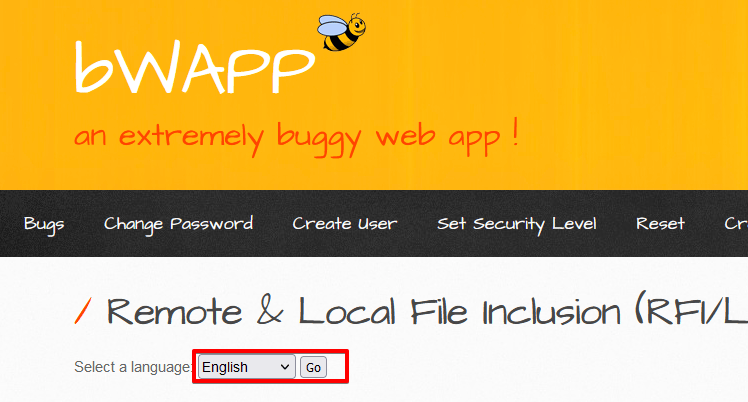Open the Bugs menu item
Screen dimensions: 748x402
click(x=44, y=224)
